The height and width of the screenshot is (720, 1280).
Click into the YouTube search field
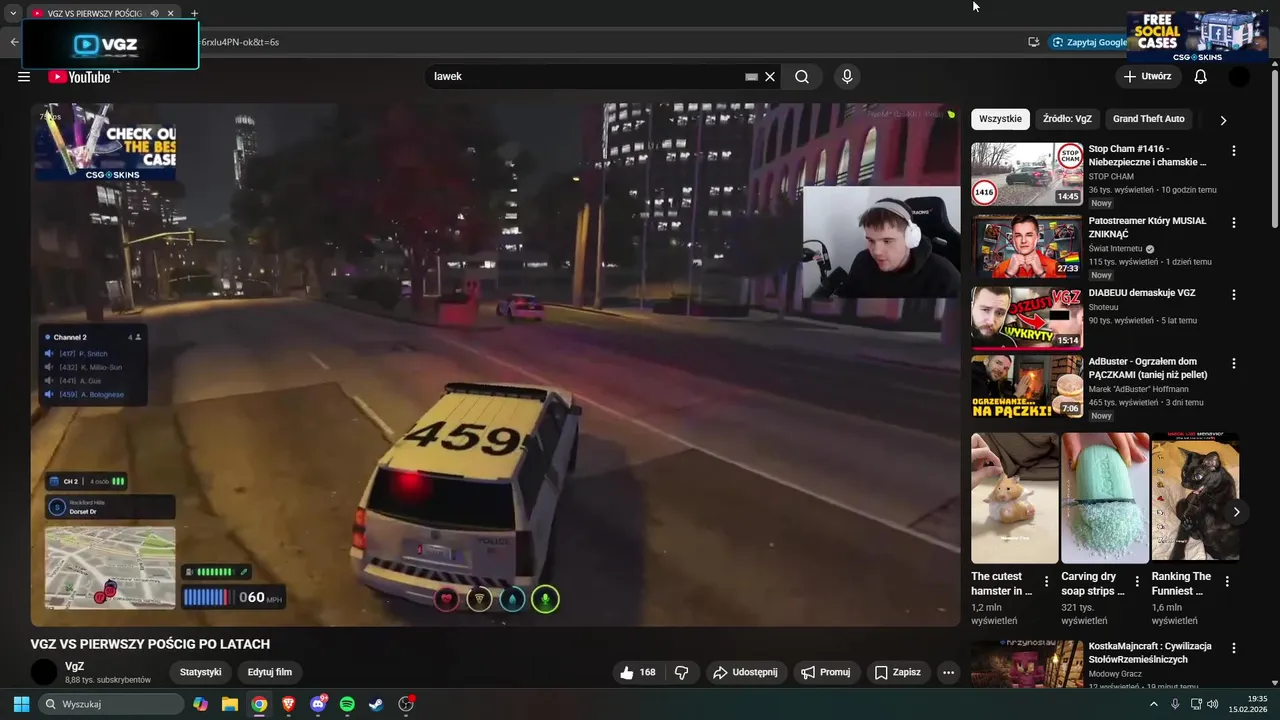[585, 77]
